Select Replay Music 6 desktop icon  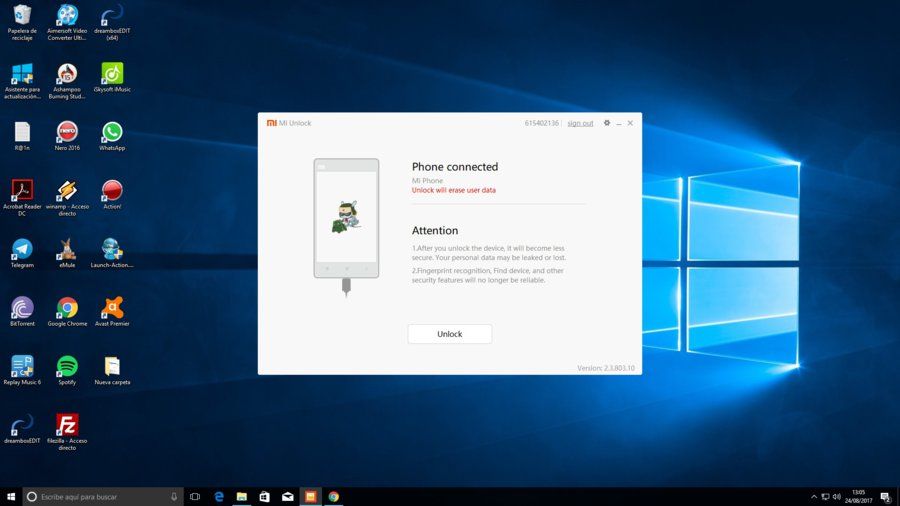[22, 370]
